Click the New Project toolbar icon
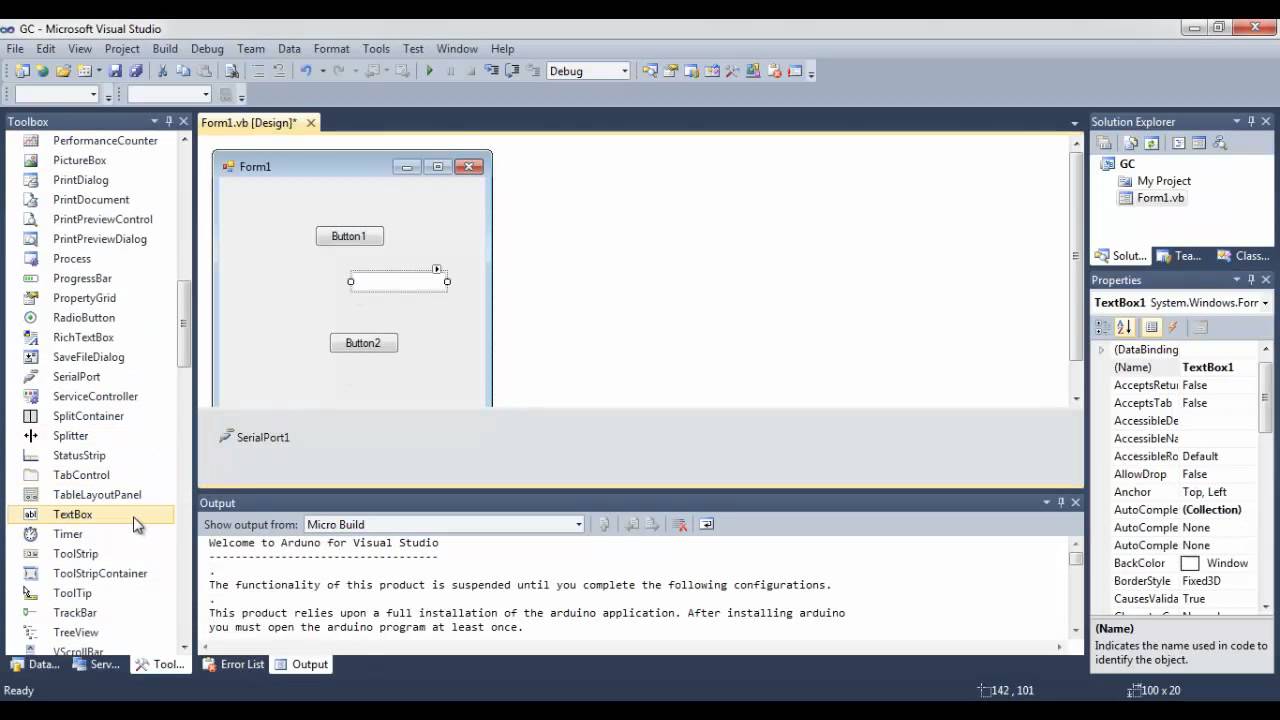This screenshot has width=1280, height=720. tap(22, 71)
